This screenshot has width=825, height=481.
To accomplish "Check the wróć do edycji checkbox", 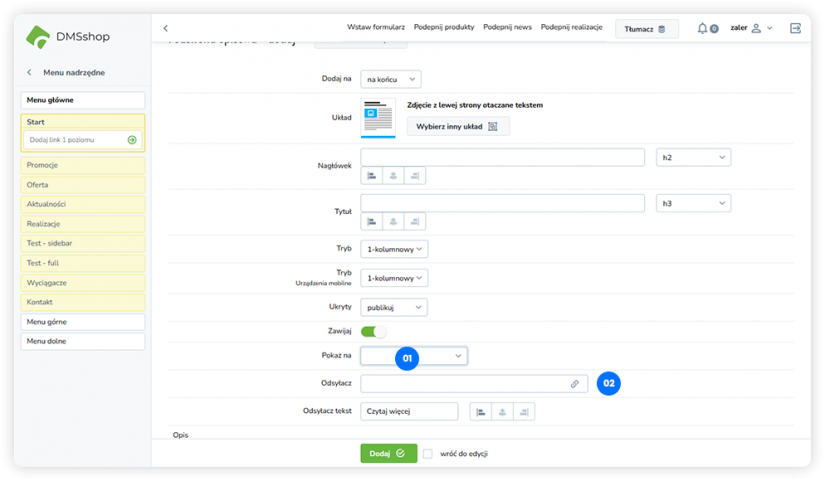I will click(x=428, y=453).
